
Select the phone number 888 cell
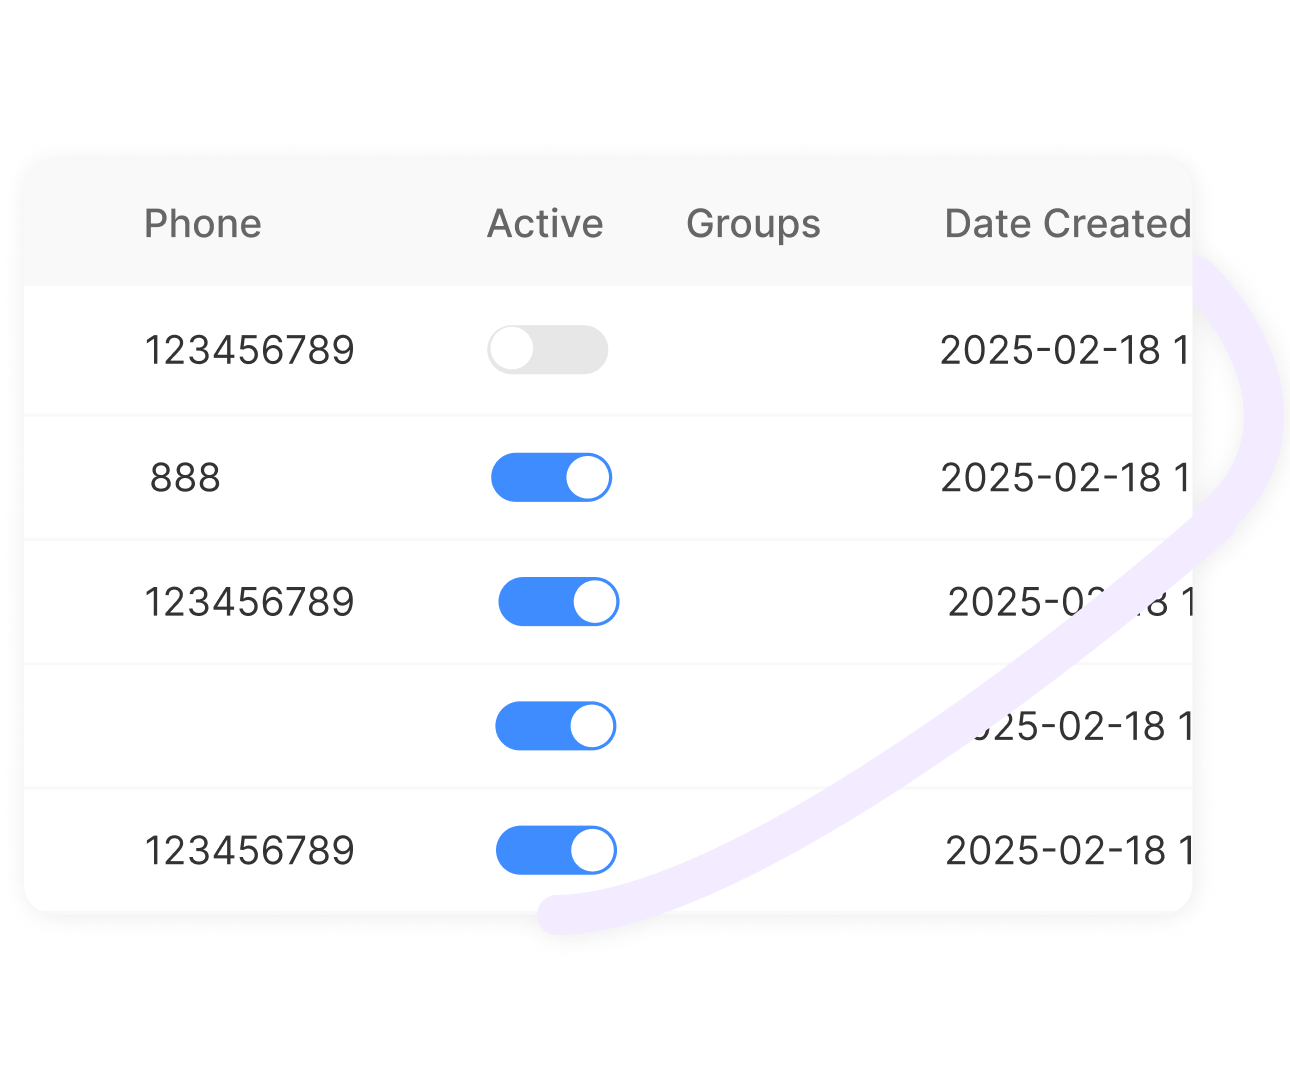(x=185, y=478)
